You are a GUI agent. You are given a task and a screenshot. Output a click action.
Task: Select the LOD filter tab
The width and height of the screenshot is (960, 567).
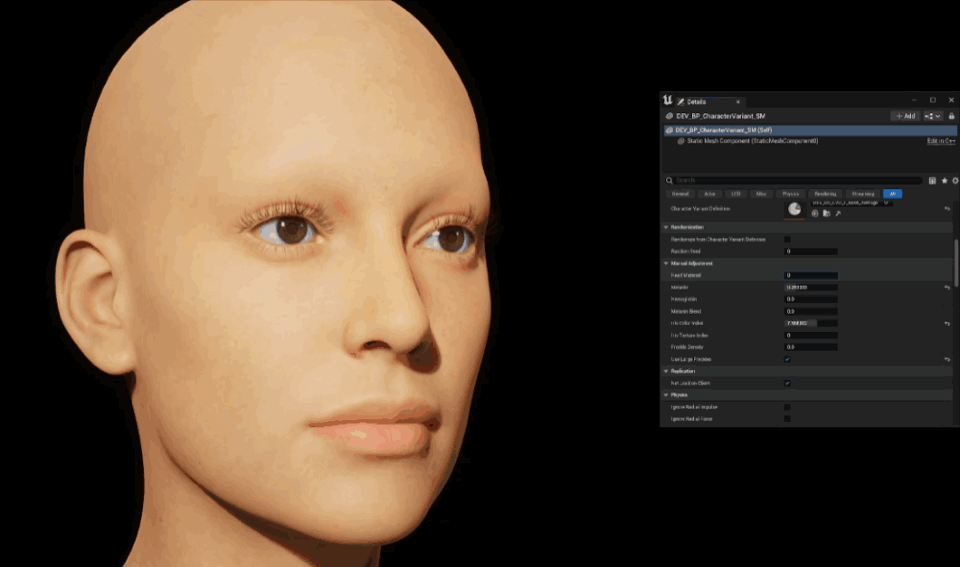(736, 194)
